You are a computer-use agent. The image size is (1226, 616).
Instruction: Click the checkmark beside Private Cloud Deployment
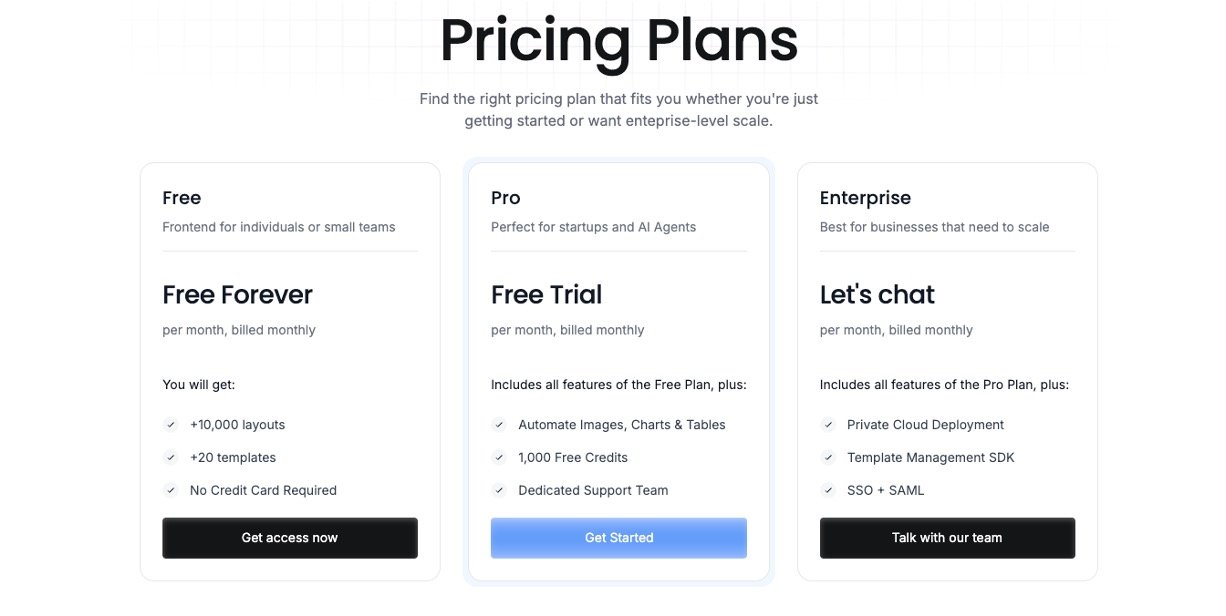[828, 425]
